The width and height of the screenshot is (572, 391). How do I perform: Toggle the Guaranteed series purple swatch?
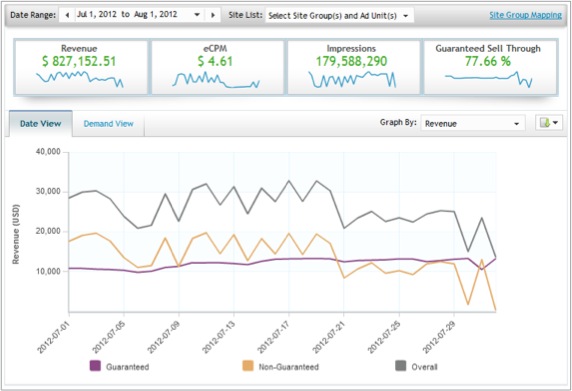coord(95,366)
